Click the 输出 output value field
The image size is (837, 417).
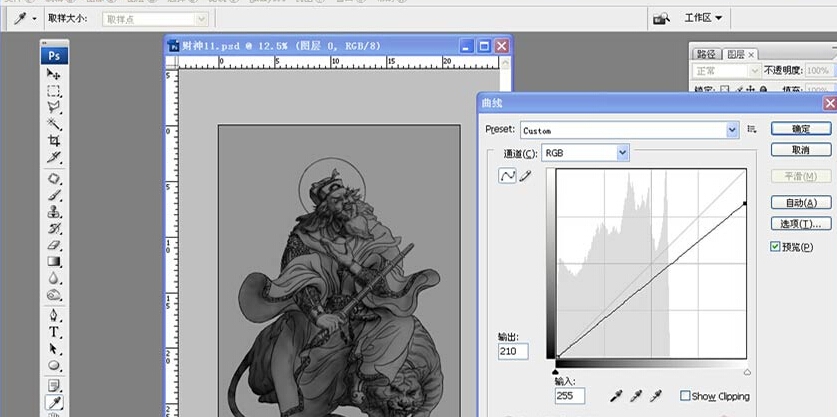(513, 351)
